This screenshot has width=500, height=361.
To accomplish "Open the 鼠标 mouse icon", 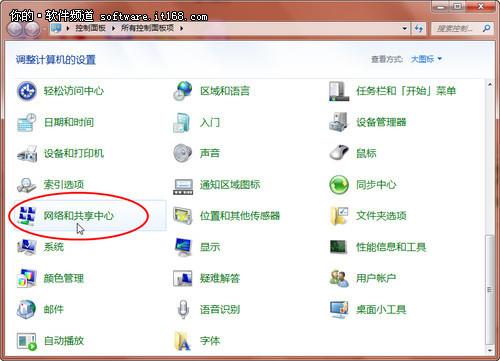I will coord(339,153).
